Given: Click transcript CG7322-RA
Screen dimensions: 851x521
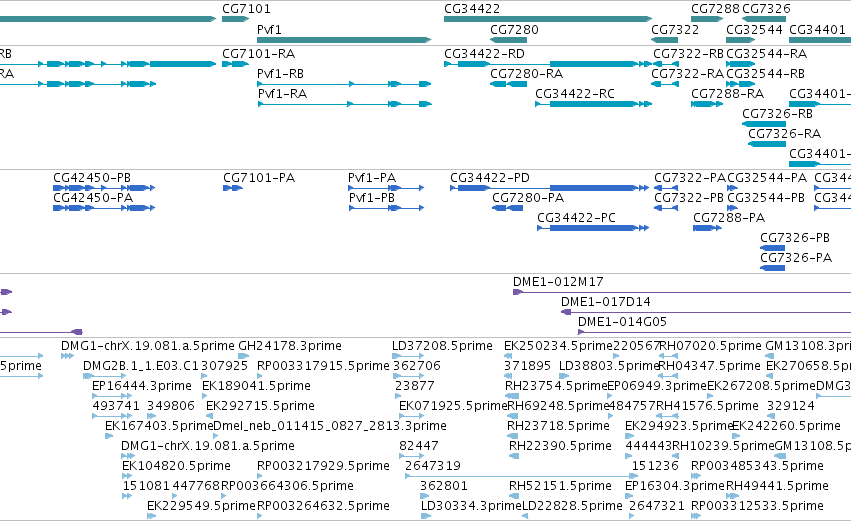Looking at the screenshot, I should pos(687,74).
